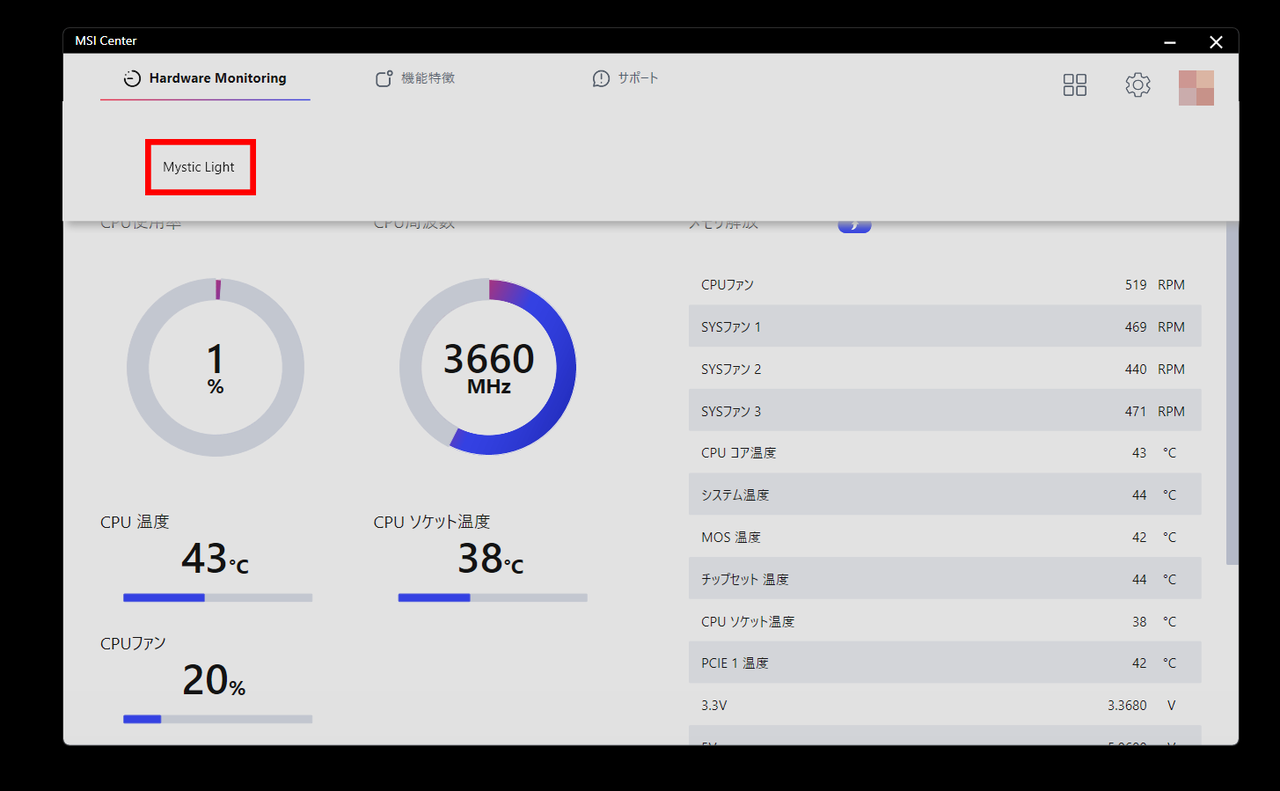Select the システム温度 row
Image resolution: width=1280 pixels, height=791 pixels.
tap(945, 495)
